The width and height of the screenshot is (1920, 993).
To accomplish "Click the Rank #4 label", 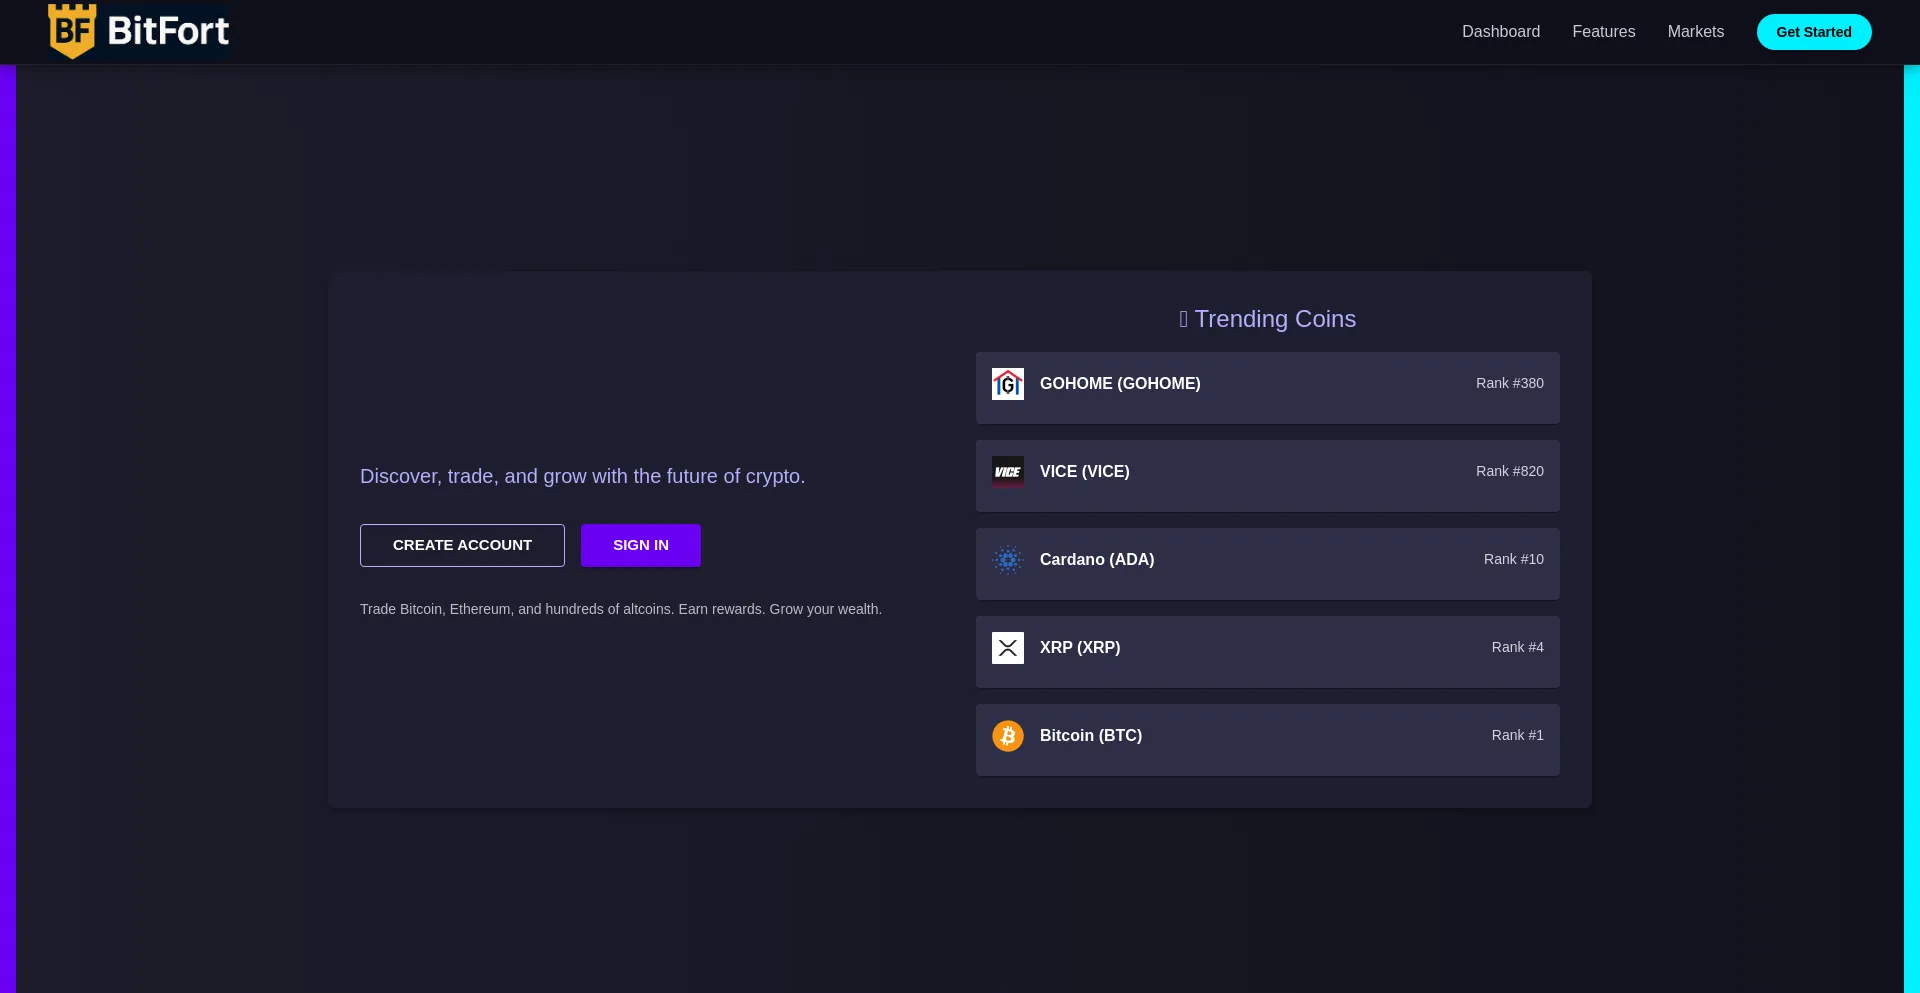I will [1518, 648].
